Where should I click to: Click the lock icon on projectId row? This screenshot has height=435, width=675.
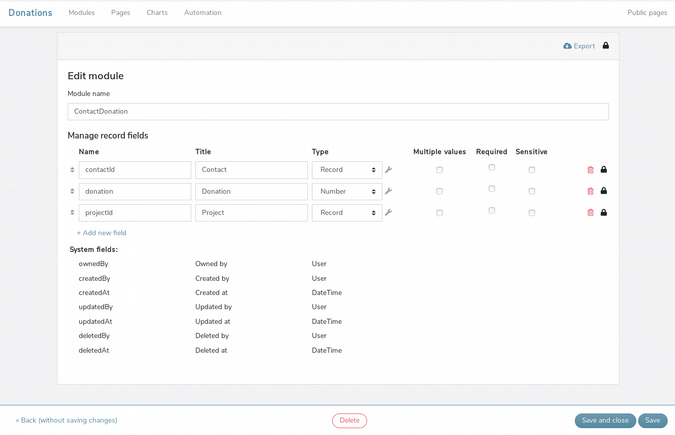pyautogui.click(x=604, y=213)
